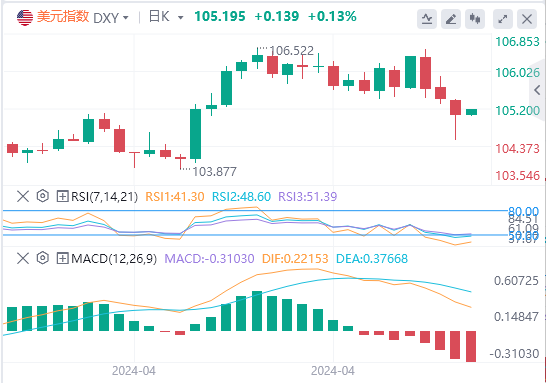
Task: Click the RSI1:41.30 value
Action: click(x=174, y=197)
